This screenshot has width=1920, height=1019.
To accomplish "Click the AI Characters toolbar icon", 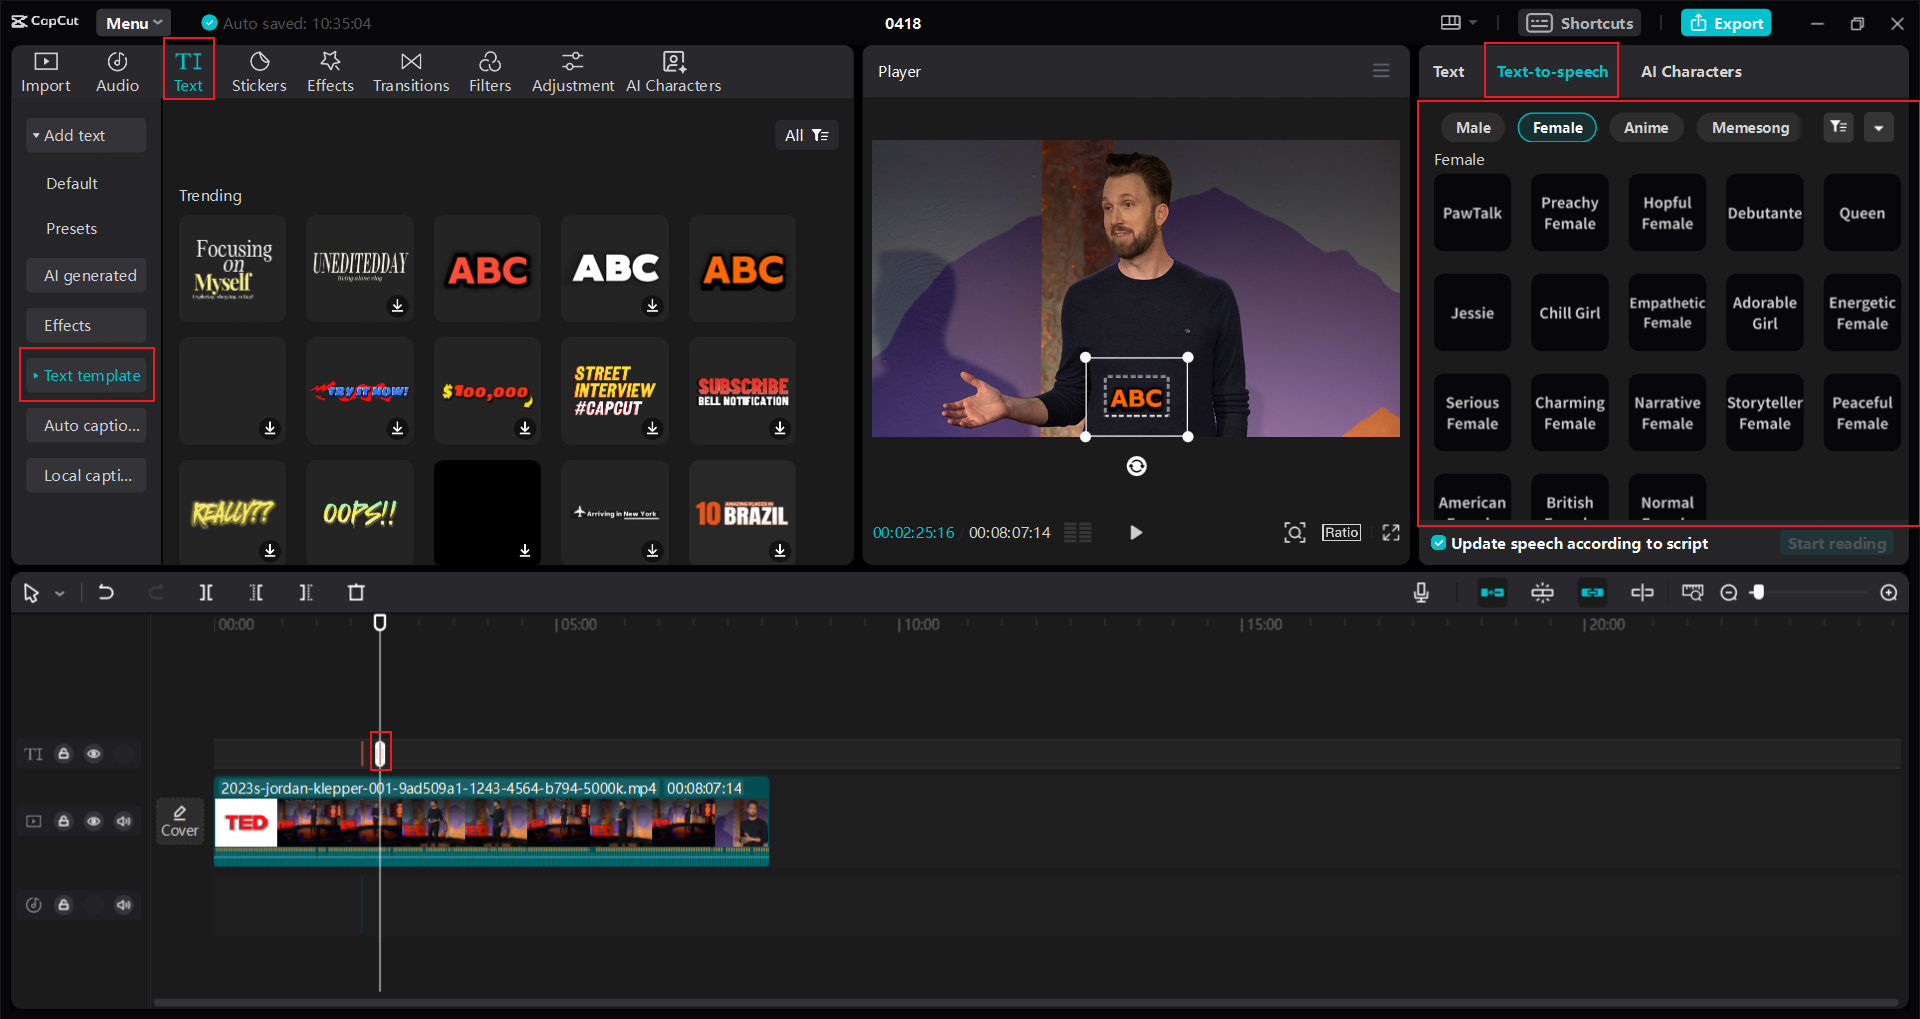I will click(x=673, y=71).
